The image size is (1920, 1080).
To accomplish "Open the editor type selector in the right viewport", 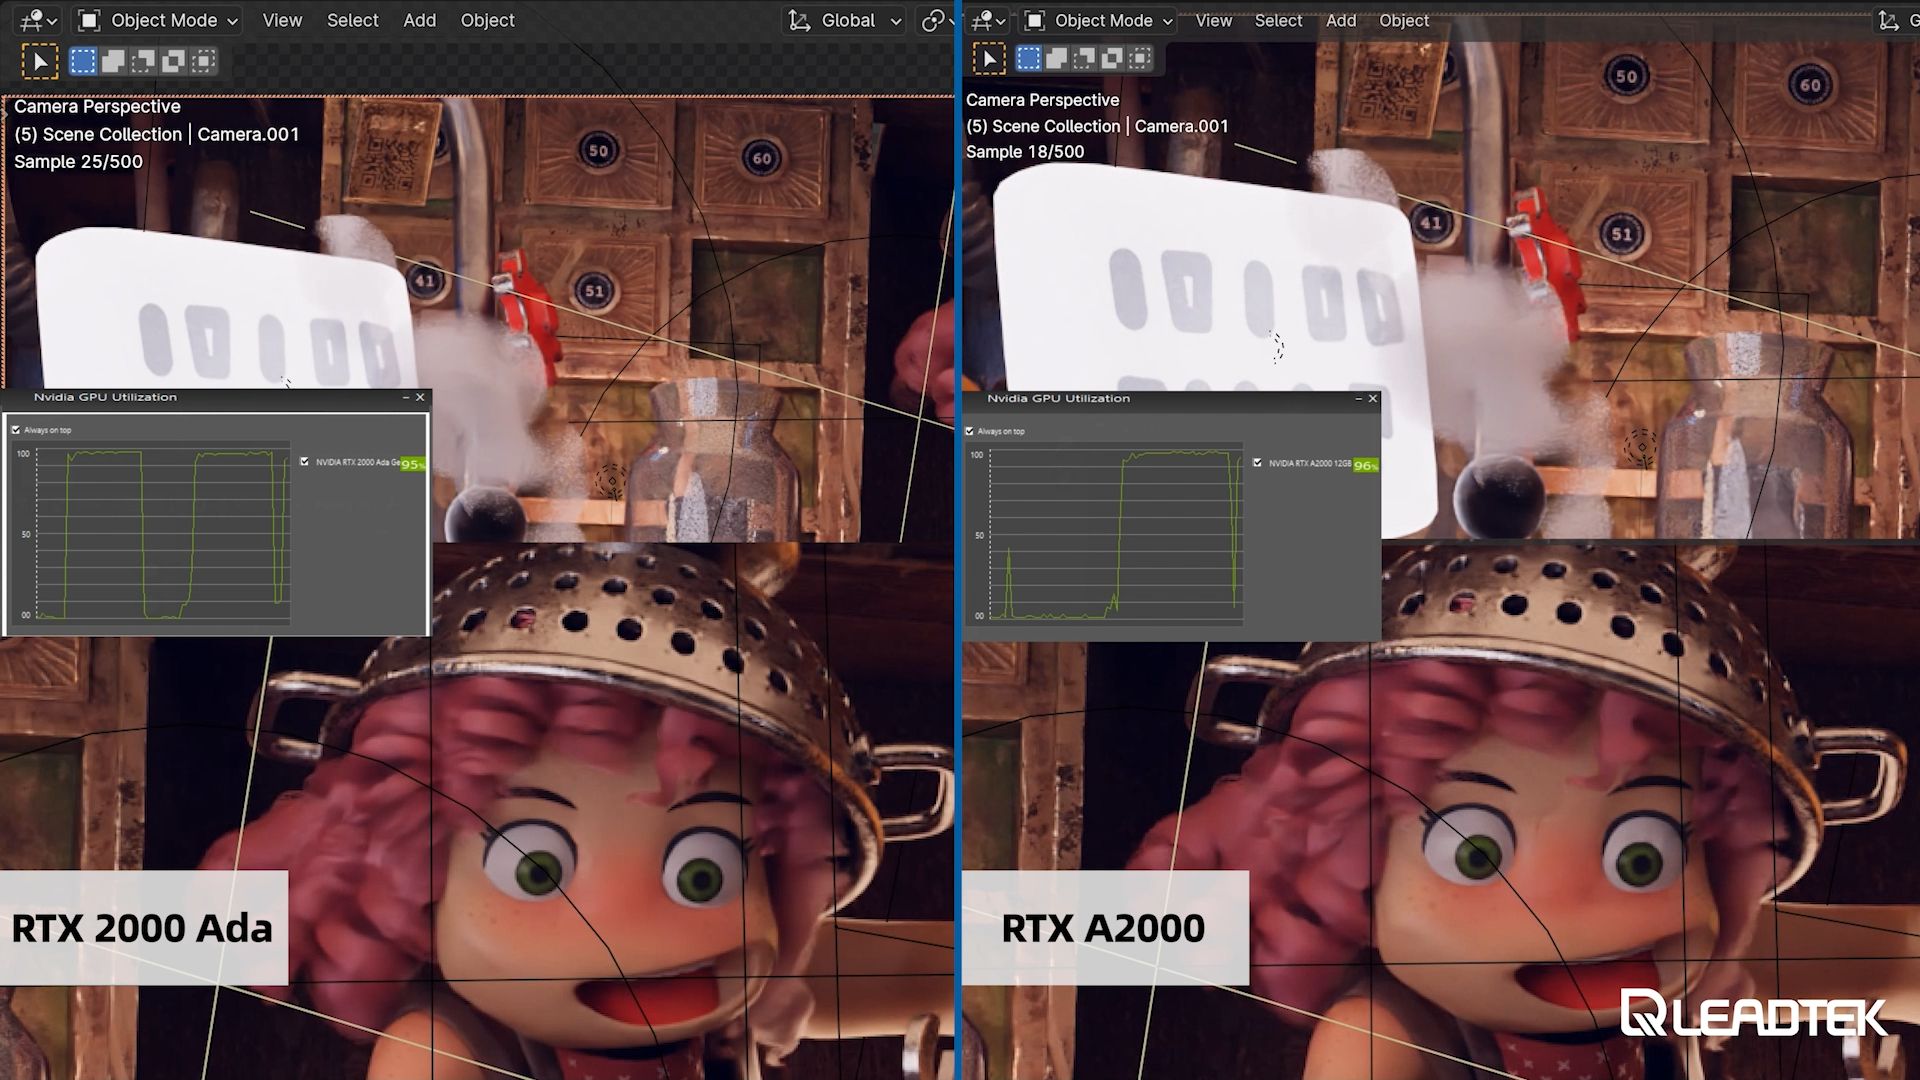I will point(990,20).
